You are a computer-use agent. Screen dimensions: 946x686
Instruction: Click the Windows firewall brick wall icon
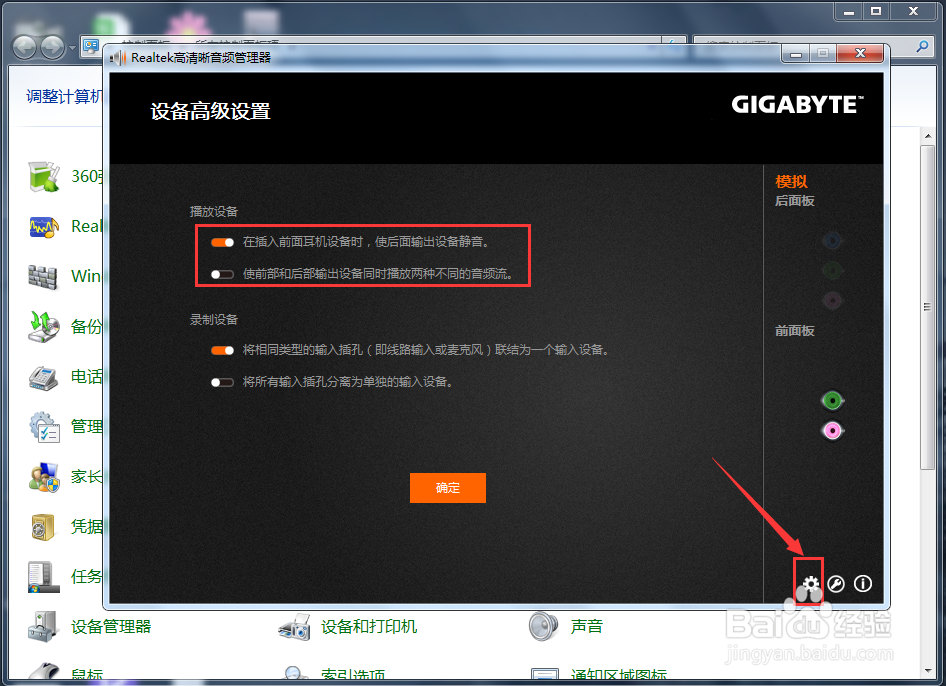(43, 277)
